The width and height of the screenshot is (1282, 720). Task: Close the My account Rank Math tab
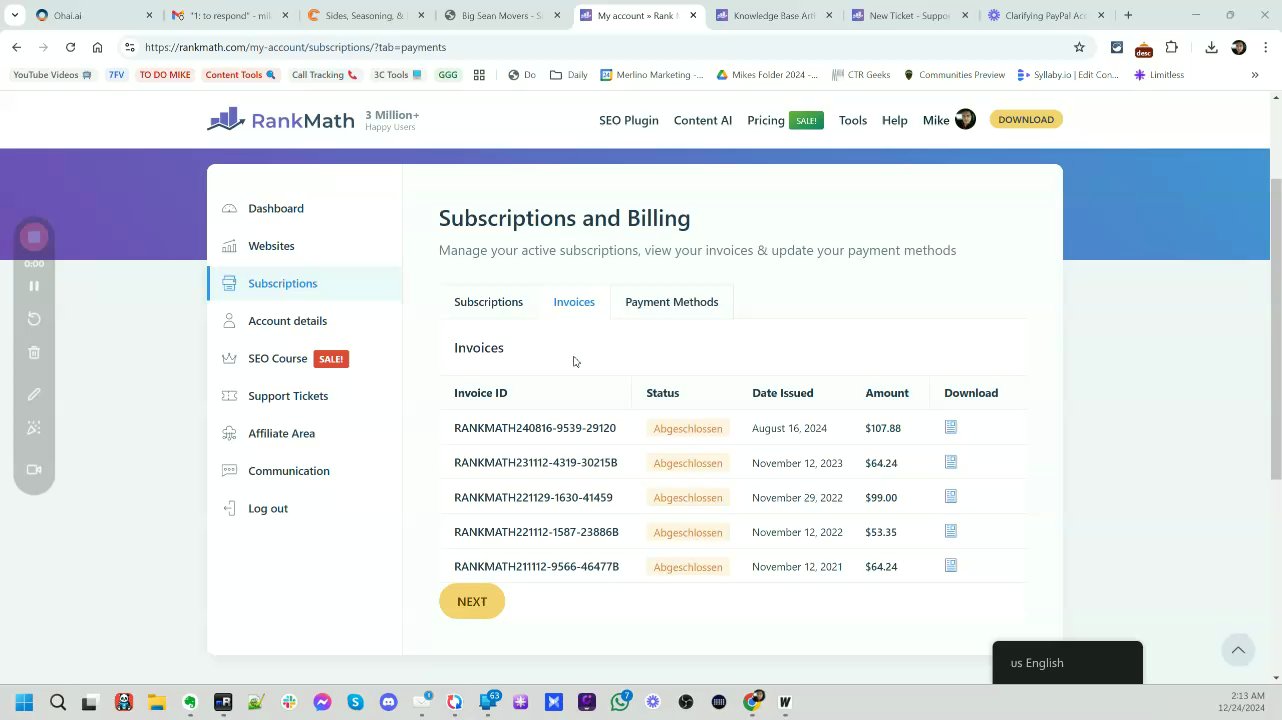click(693, 15)
